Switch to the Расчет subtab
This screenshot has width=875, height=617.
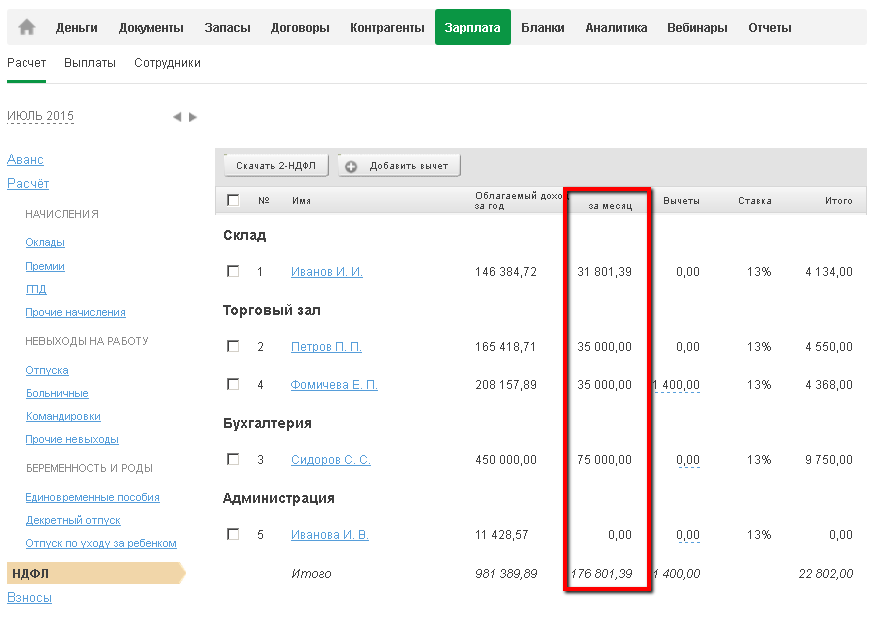click(x=26, y=63)
